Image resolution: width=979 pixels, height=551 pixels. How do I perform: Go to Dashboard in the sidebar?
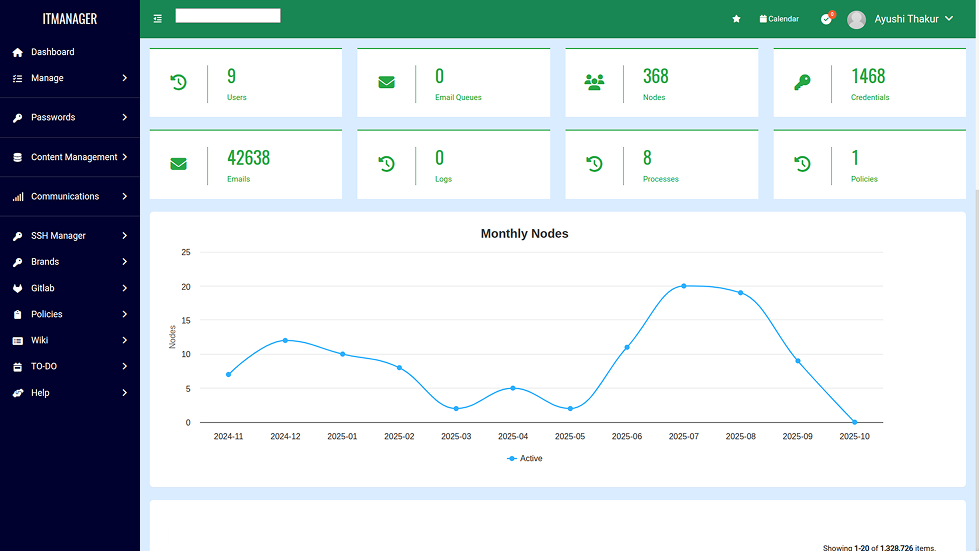point(52,52)
